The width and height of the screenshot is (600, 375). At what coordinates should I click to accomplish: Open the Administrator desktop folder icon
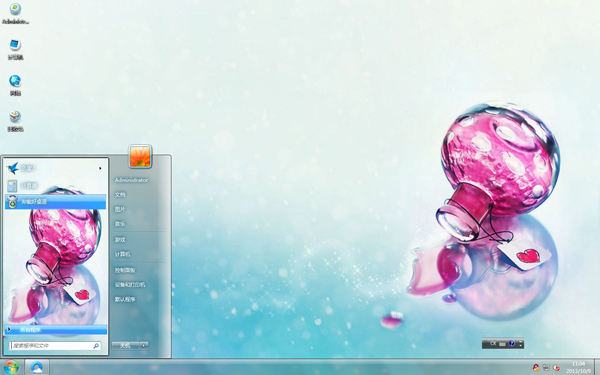15,13
